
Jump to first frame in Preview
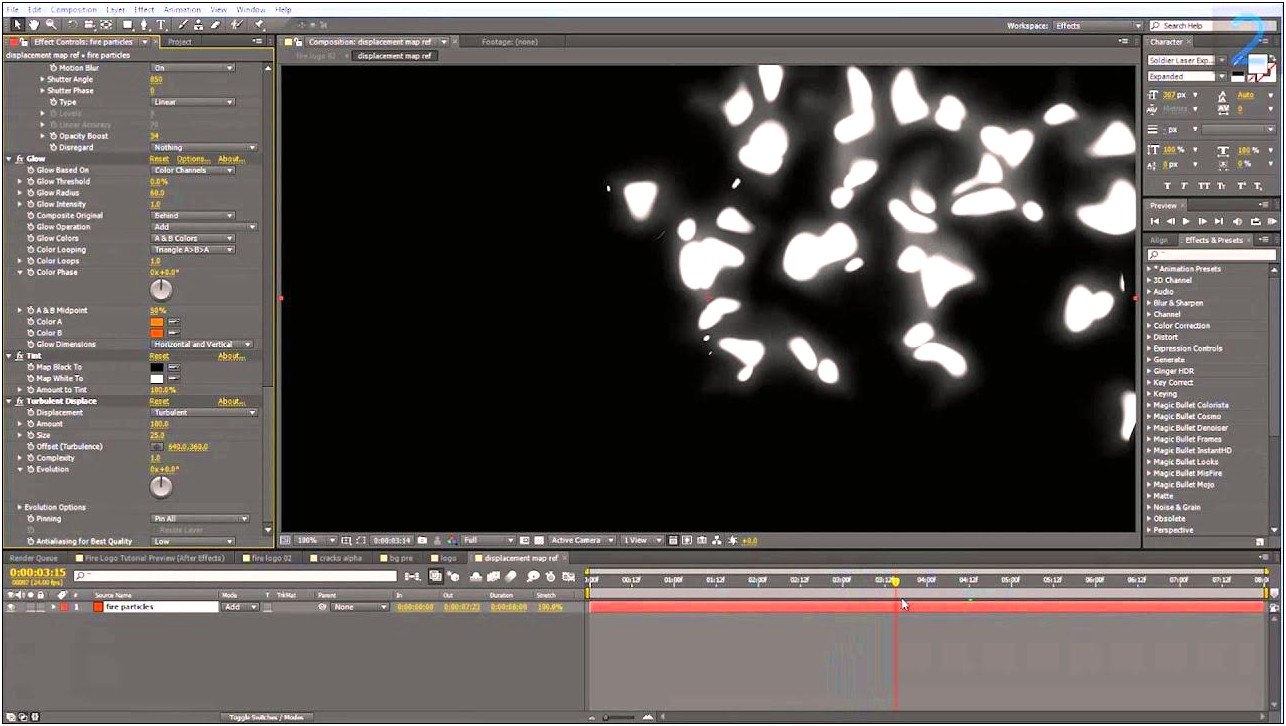tap(1155, 221)
